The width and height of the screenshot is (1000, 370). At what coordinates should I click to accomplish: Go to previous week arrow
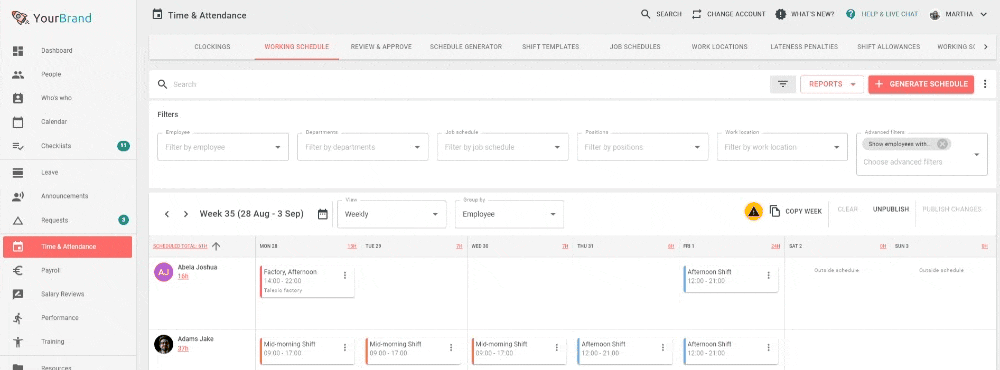coord(167,214)
